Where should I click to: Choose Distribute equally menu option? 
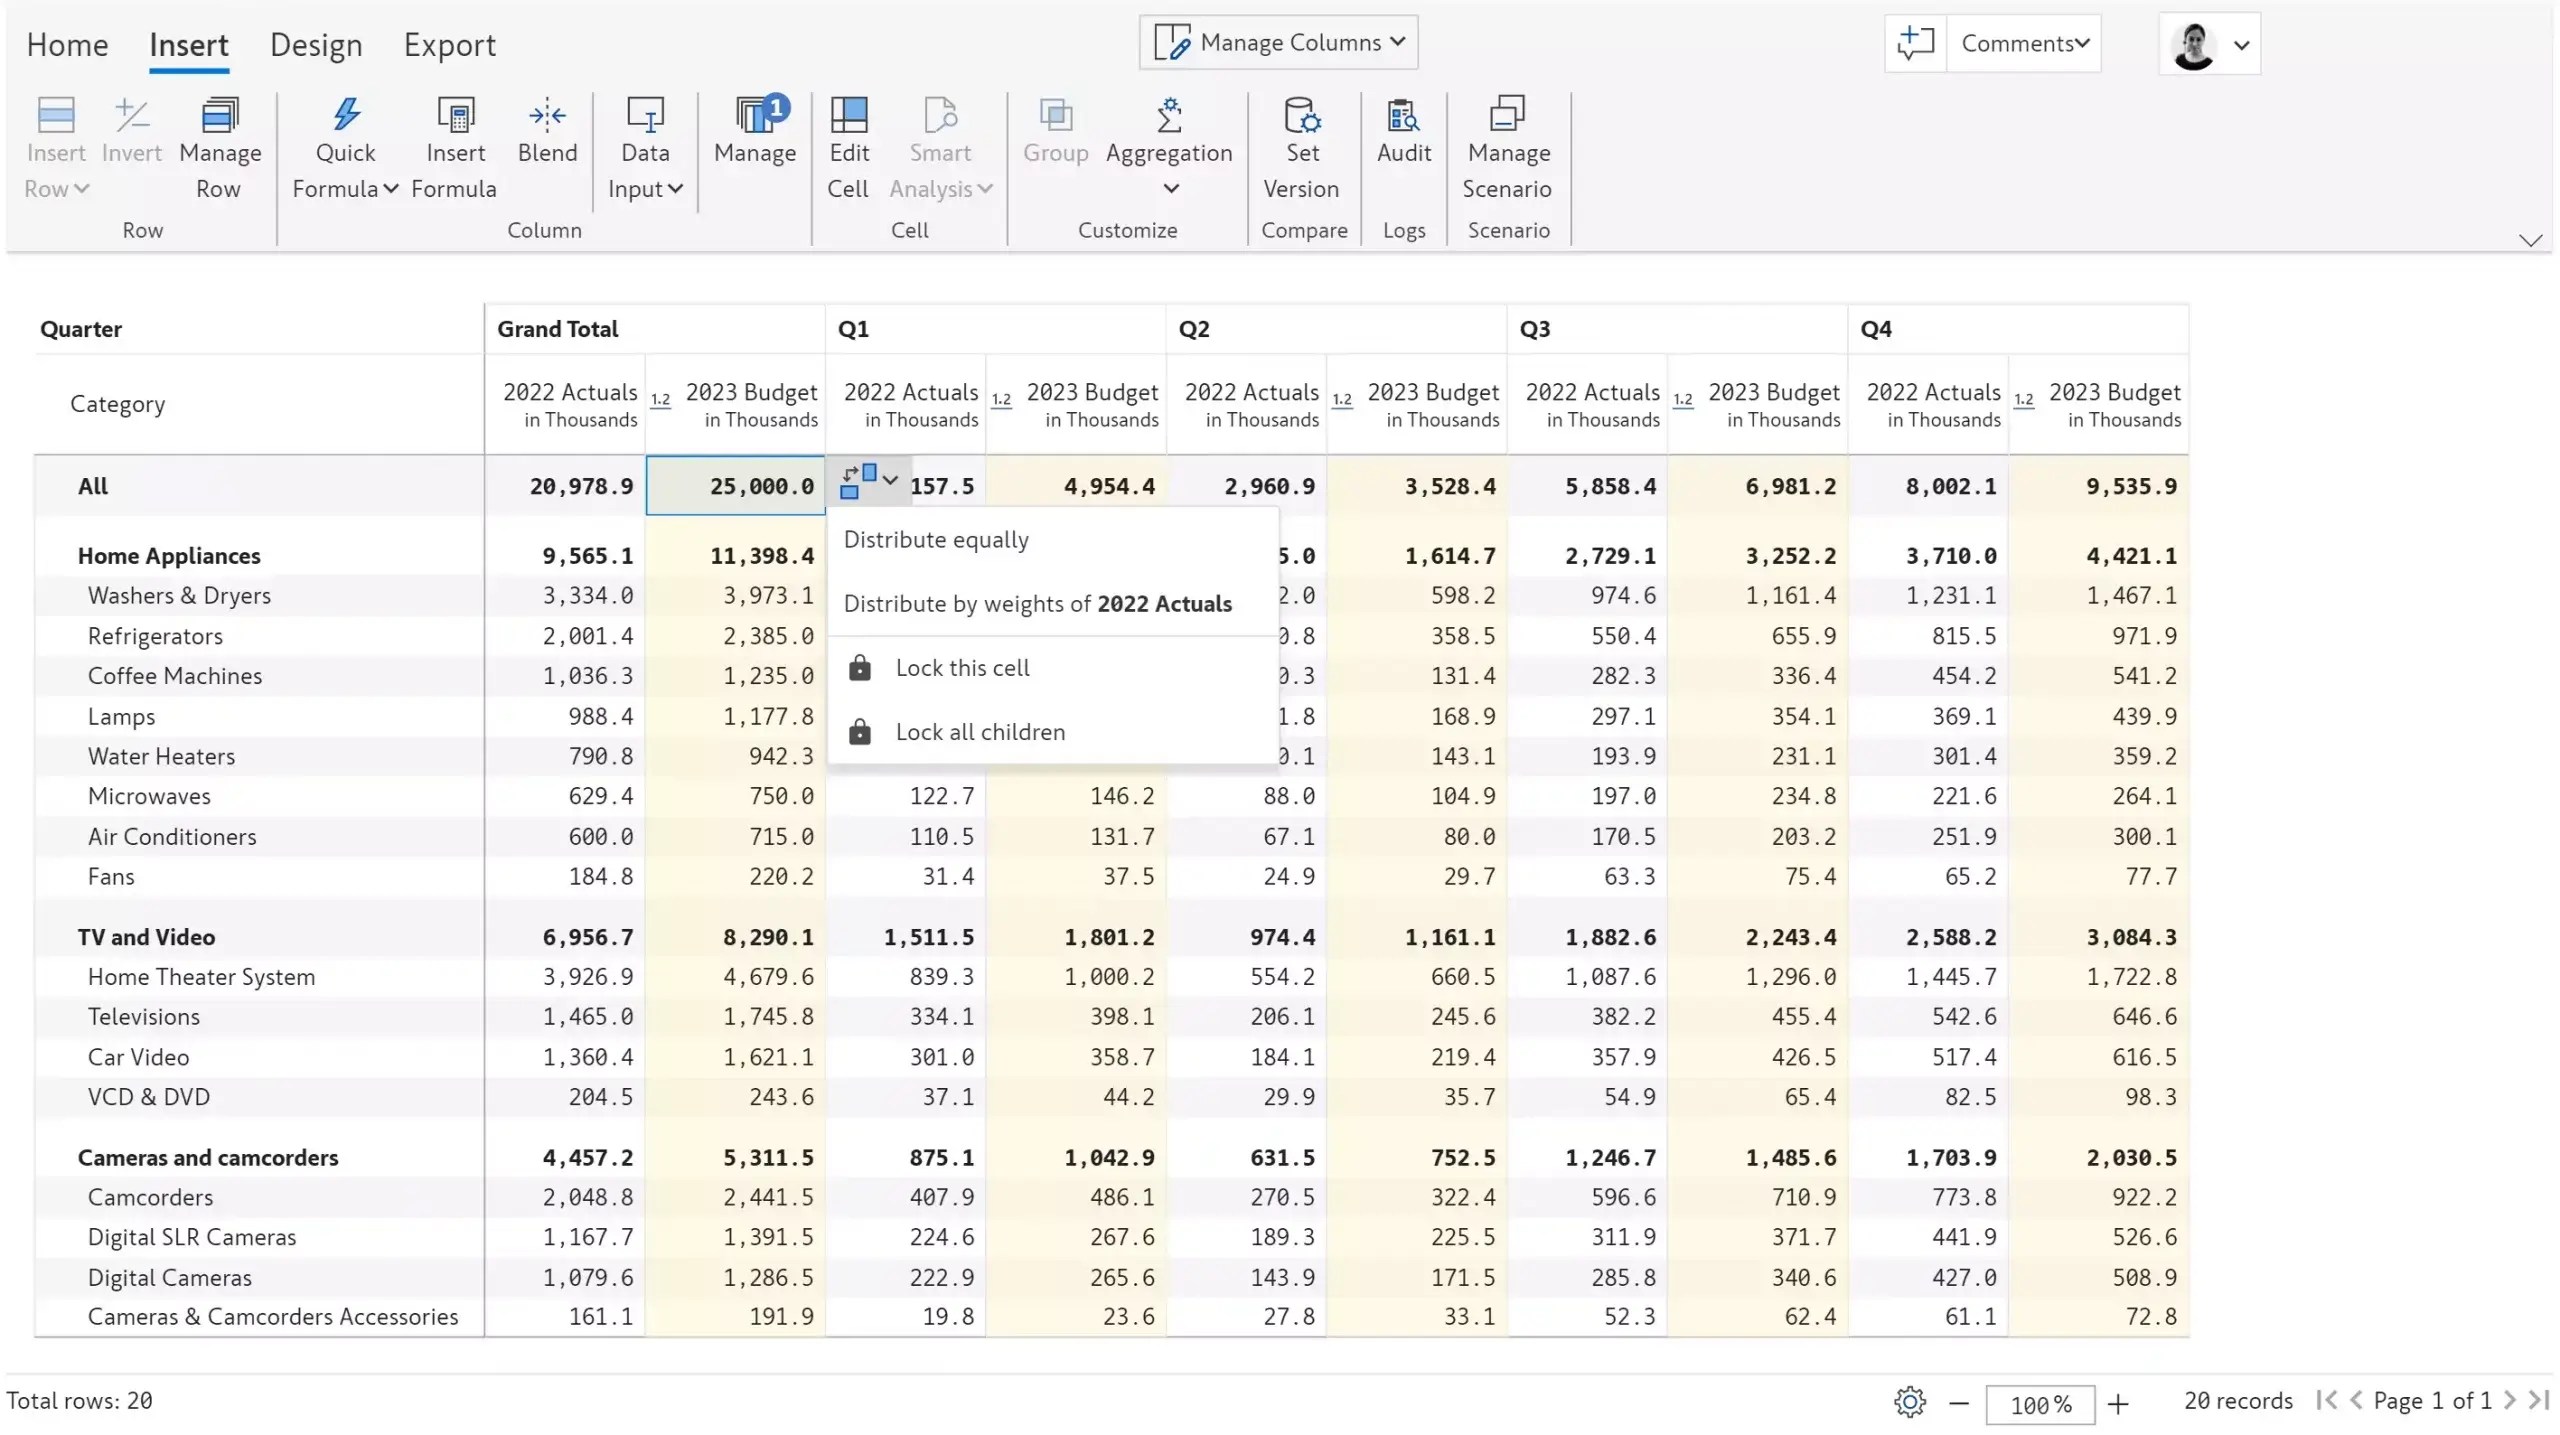936,540
